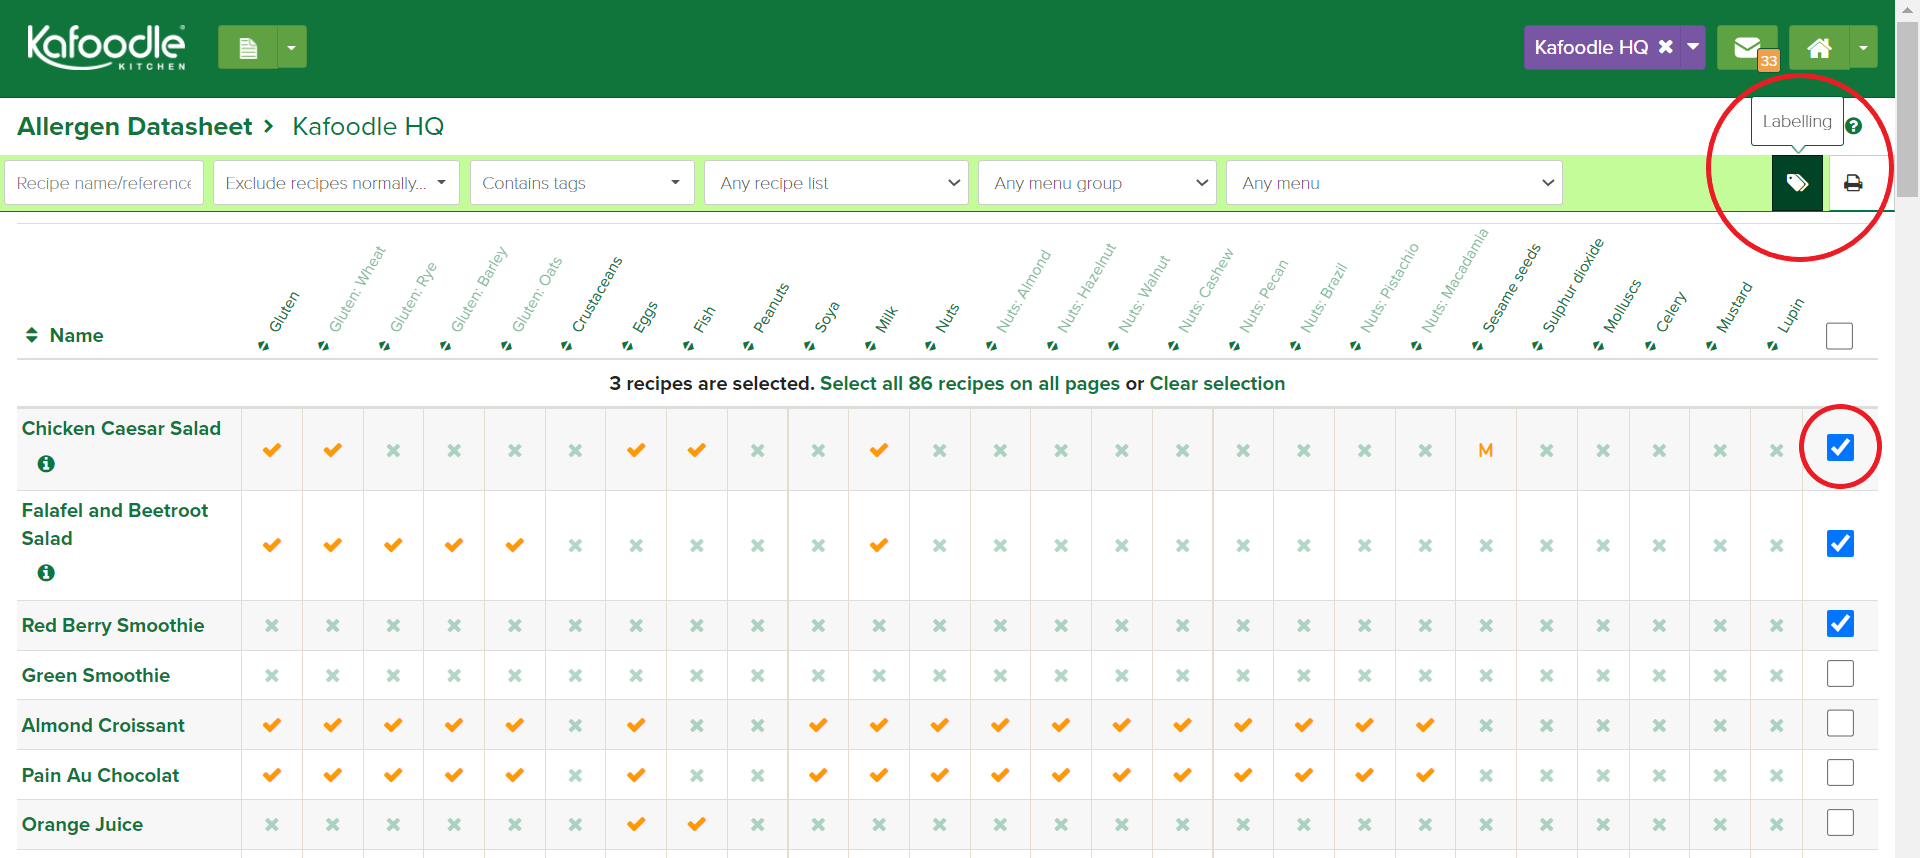
Task: Click Clear selection link
Action: click(1217, 384)
